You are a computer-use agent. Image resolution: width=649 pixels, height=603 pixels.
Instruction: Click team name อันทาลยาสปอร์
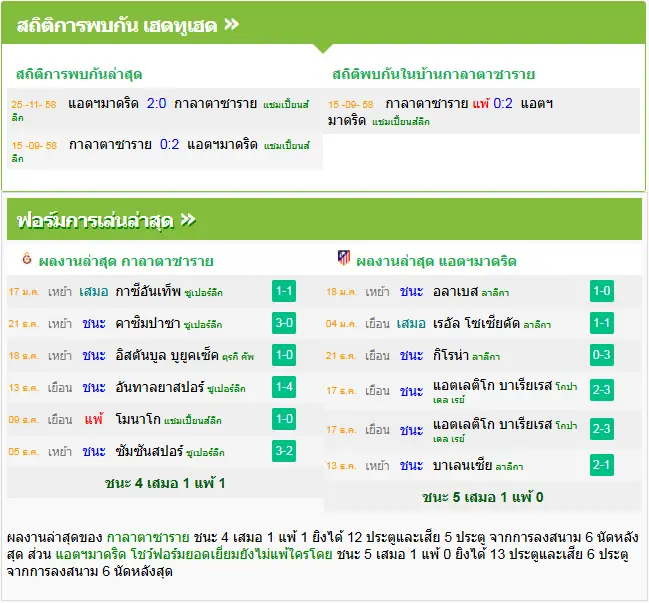(160, 387)
